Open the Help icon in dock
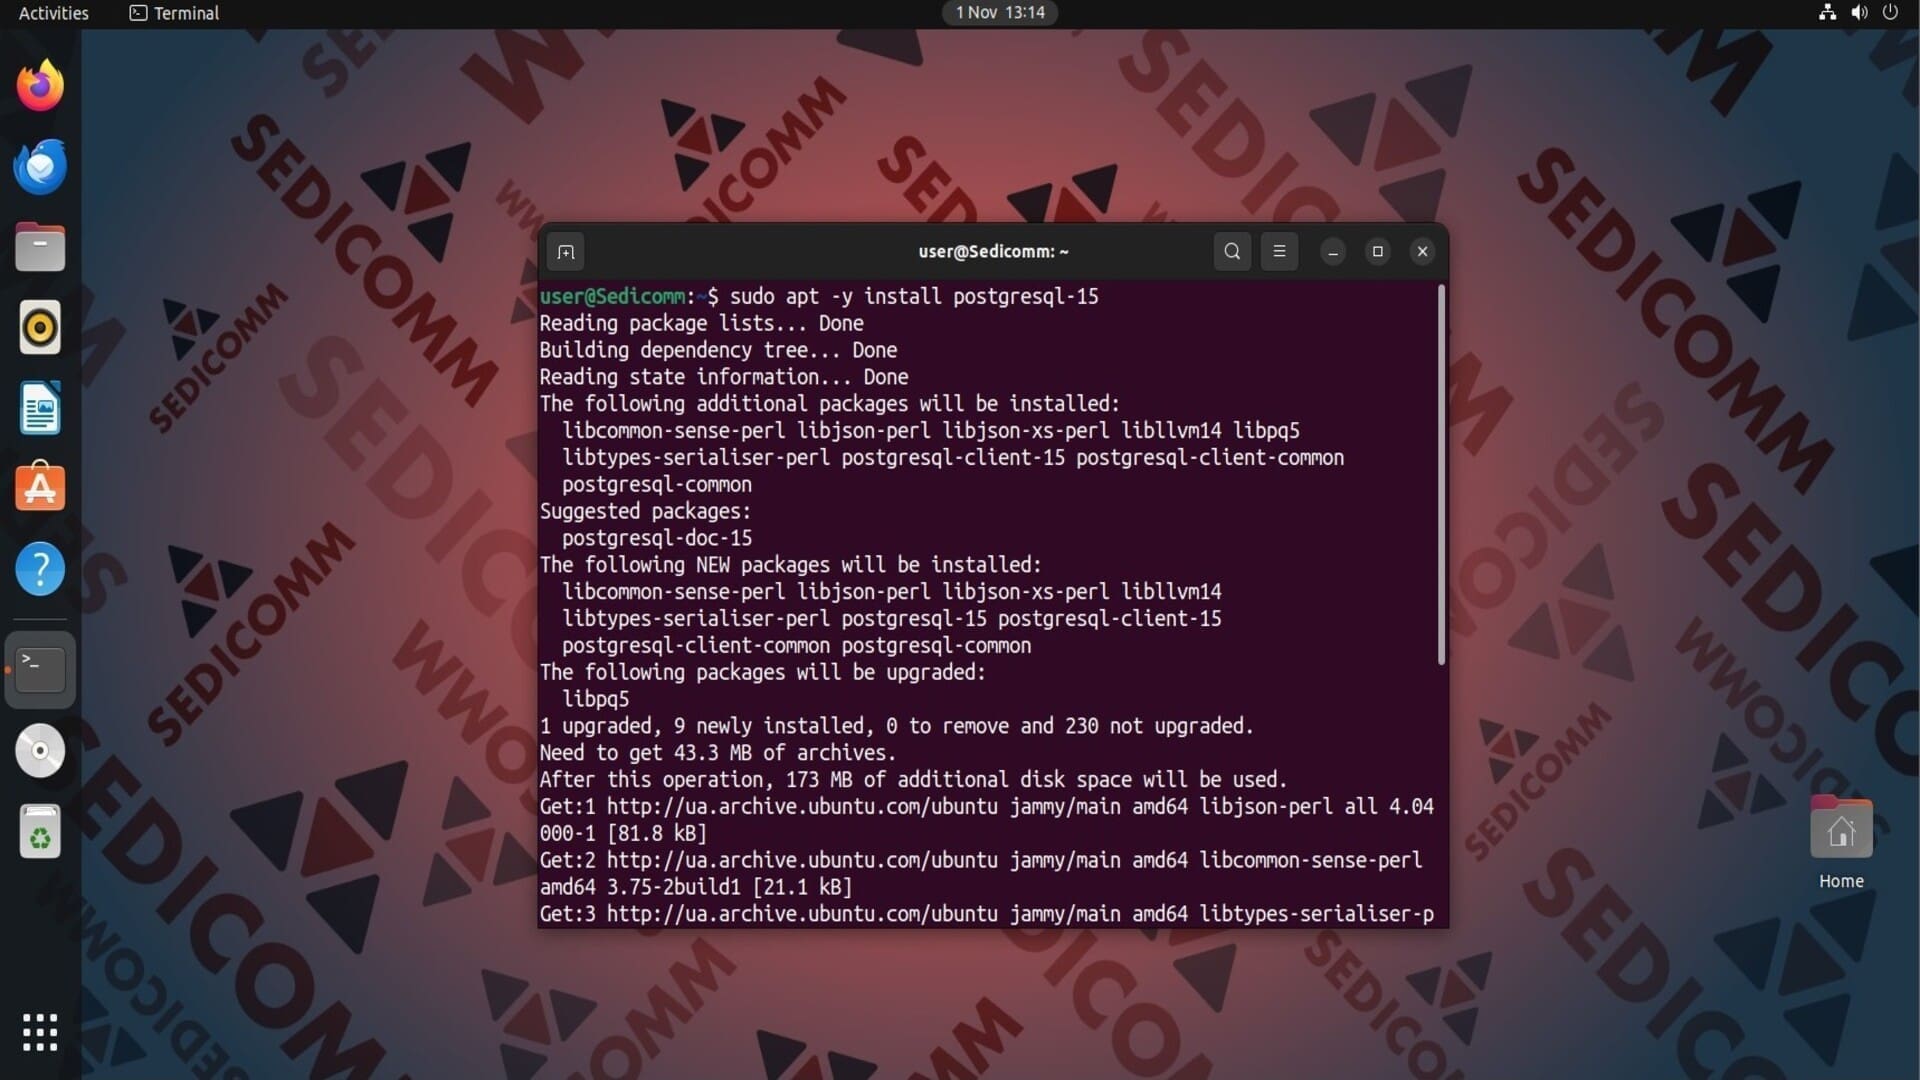Viewport: 1920px width, 1080px height. tap(40, 569)
